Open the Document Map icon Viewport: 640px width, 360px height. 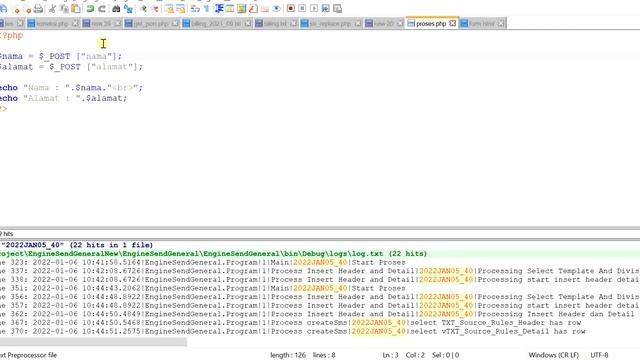tap(242, 9)
